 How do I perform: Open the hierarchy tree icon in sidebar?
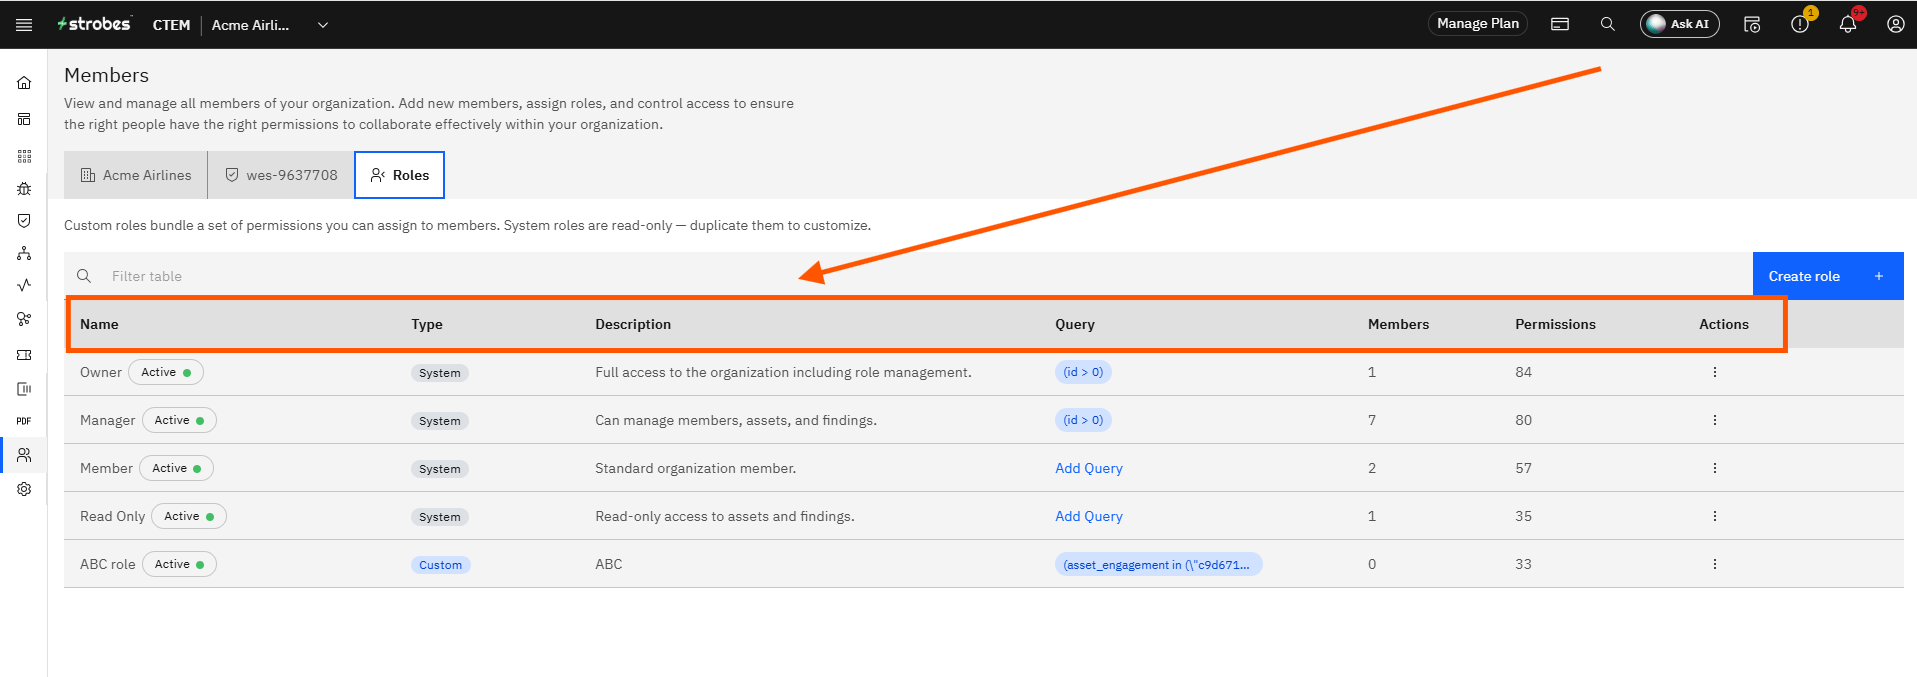click(24, 253)
